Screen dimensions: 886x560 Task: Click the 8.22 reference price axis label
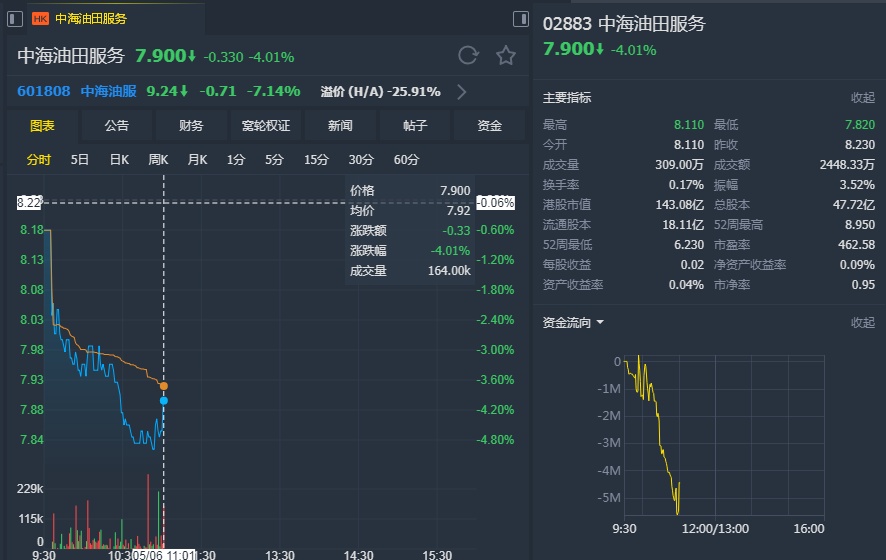pyautogui.click(x=29, y=202)
